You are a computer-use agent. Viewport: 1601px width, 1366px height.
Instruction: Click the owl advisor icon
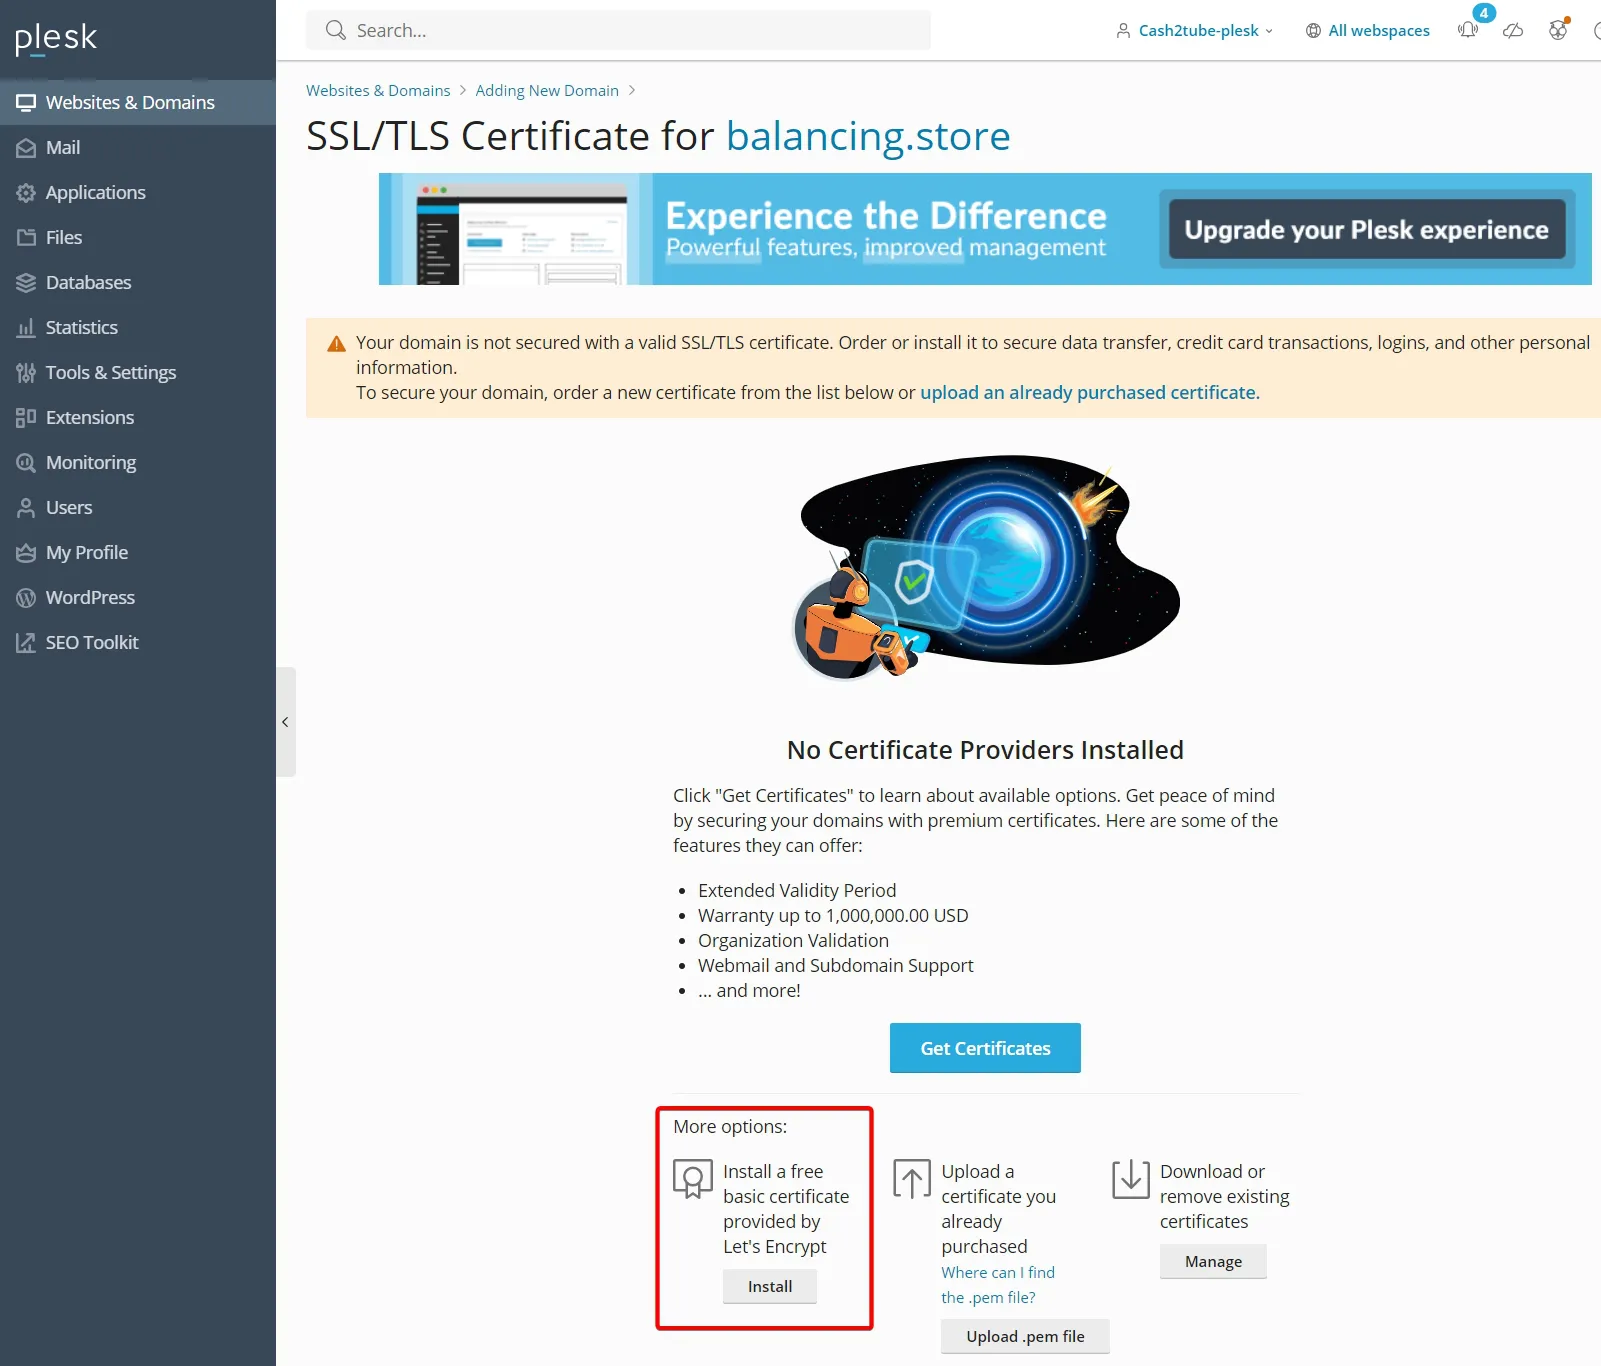click(1558, 29)
